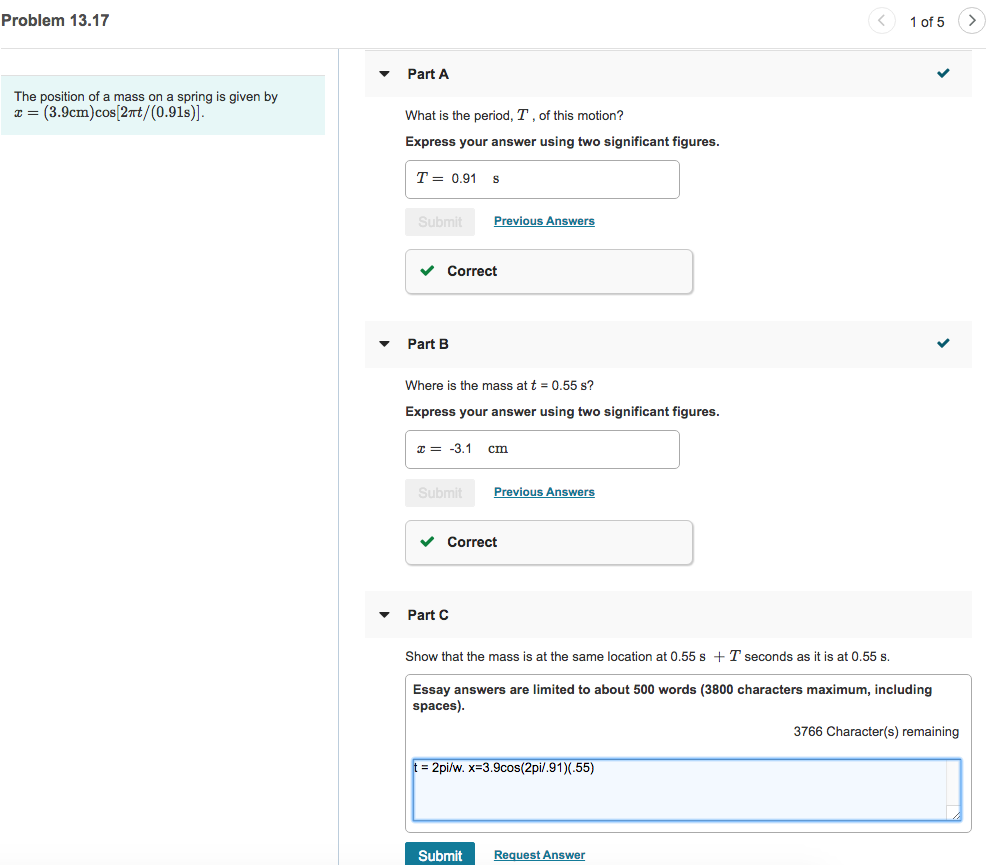
Task: Select the problem statement panel on the left
Action: click(x=165, y=104)
